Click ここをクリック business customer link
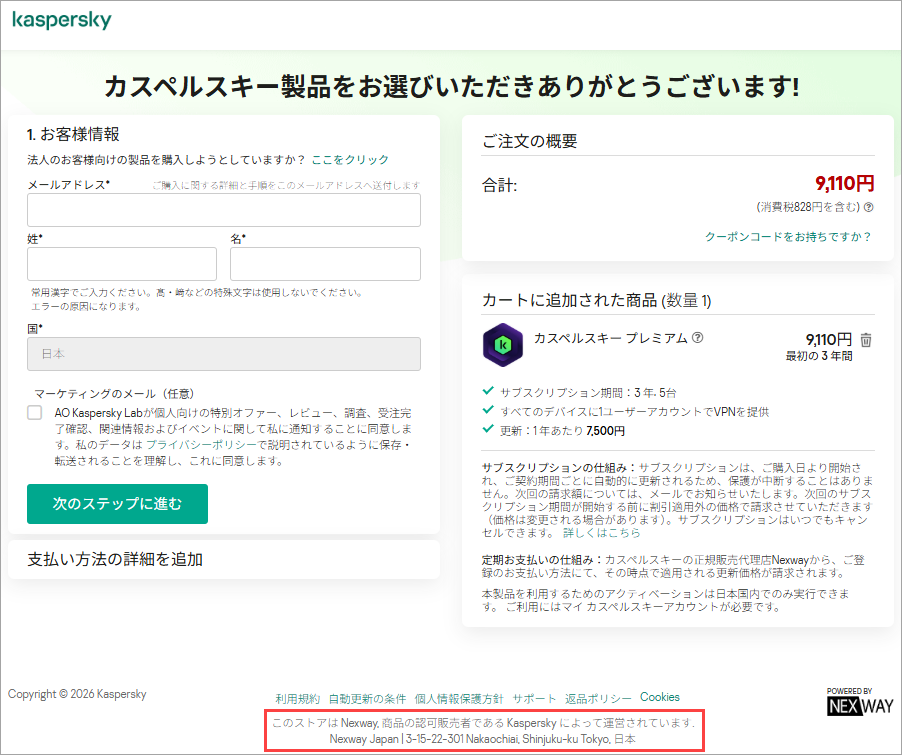Viewport: 902px width, 755px height. 350,159
